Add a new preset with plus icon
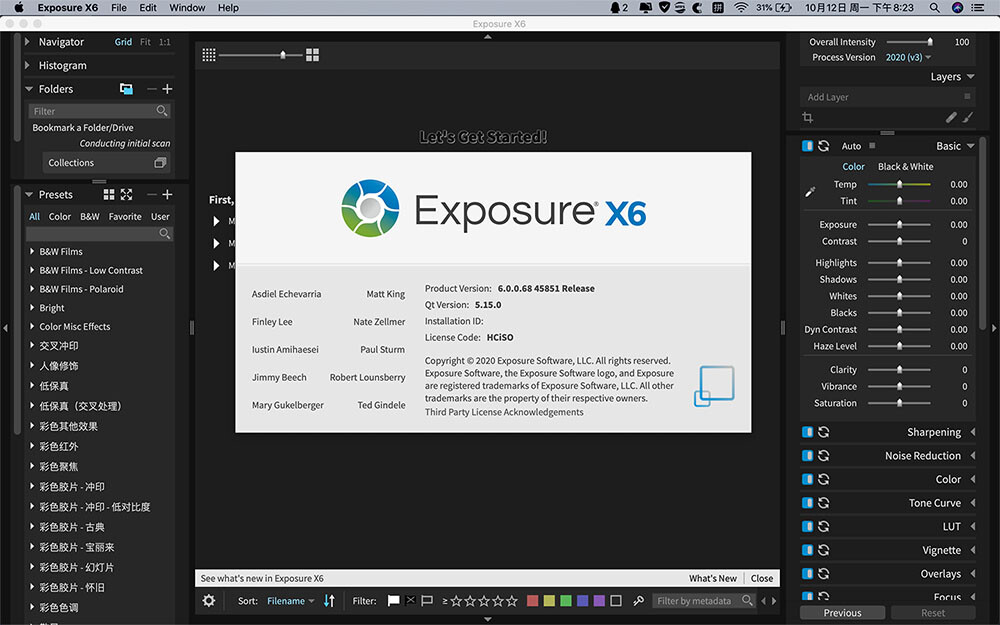1000x625 pixels. [x=167, y=195]
